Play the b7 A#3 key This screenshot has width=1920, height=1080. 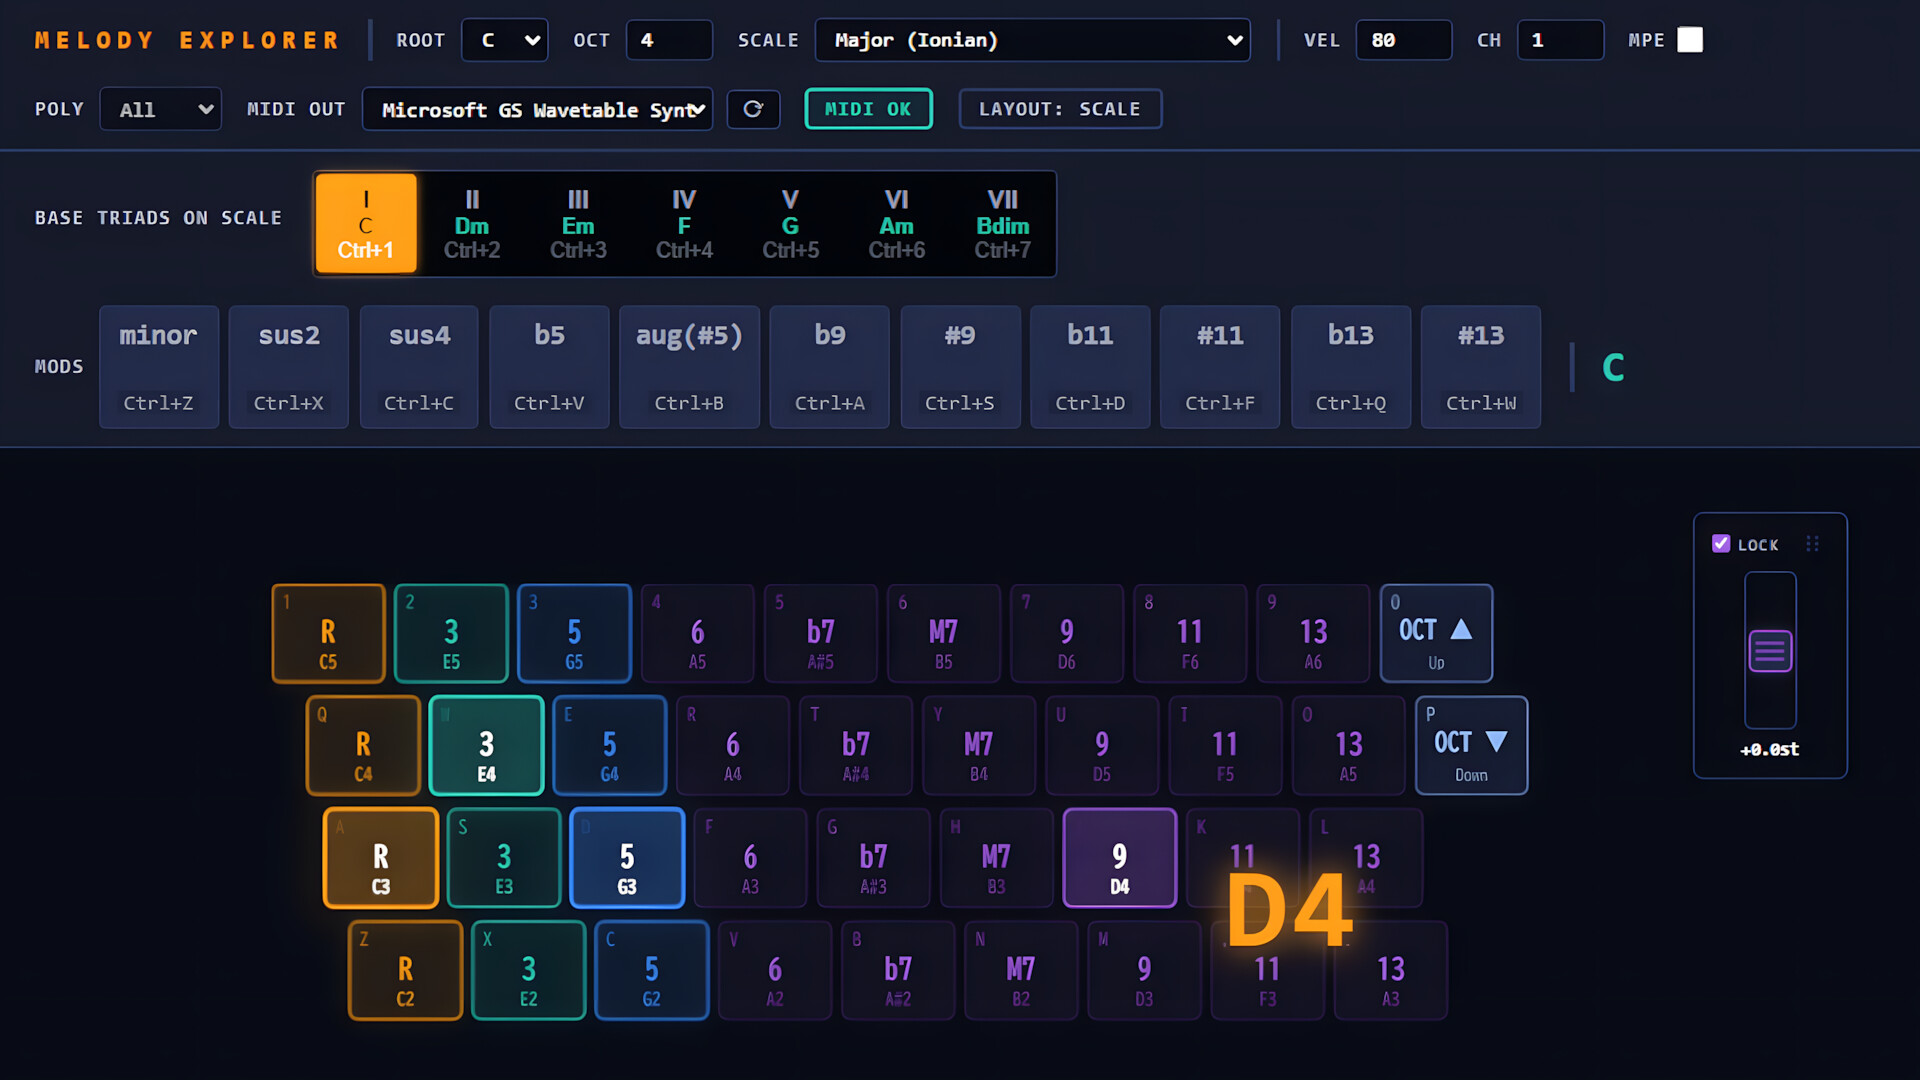click(x=873, y=858)
